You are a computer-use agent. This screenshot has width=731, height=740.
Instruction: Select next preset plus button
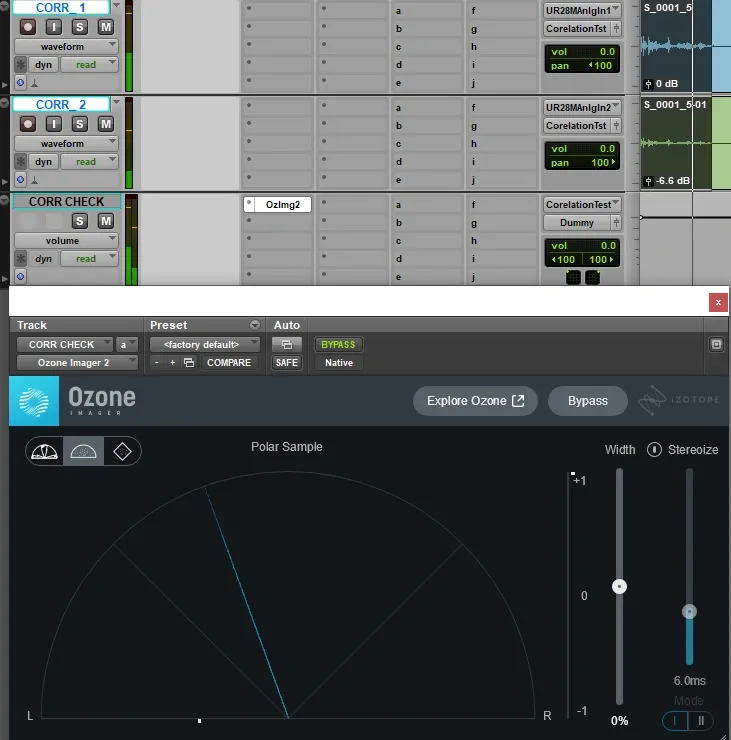[172, 362]
